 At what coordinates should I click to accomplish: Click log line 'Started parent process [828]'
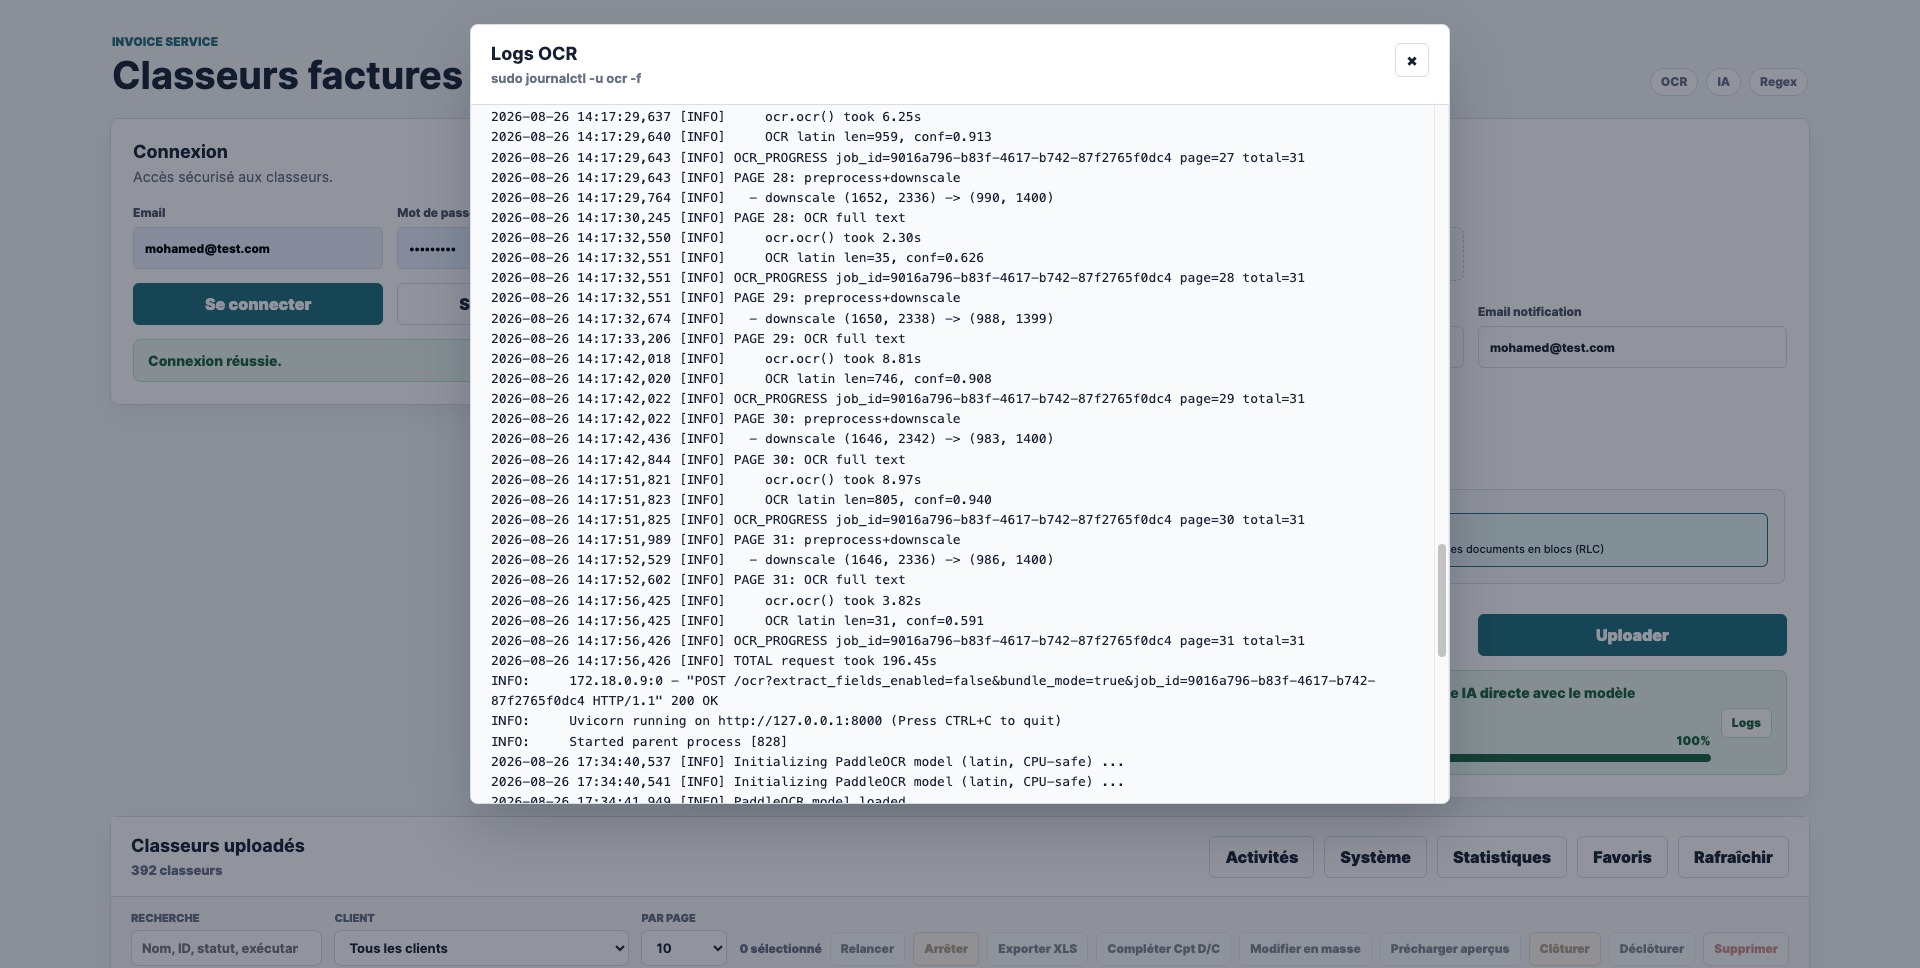(x=639, y=742)
